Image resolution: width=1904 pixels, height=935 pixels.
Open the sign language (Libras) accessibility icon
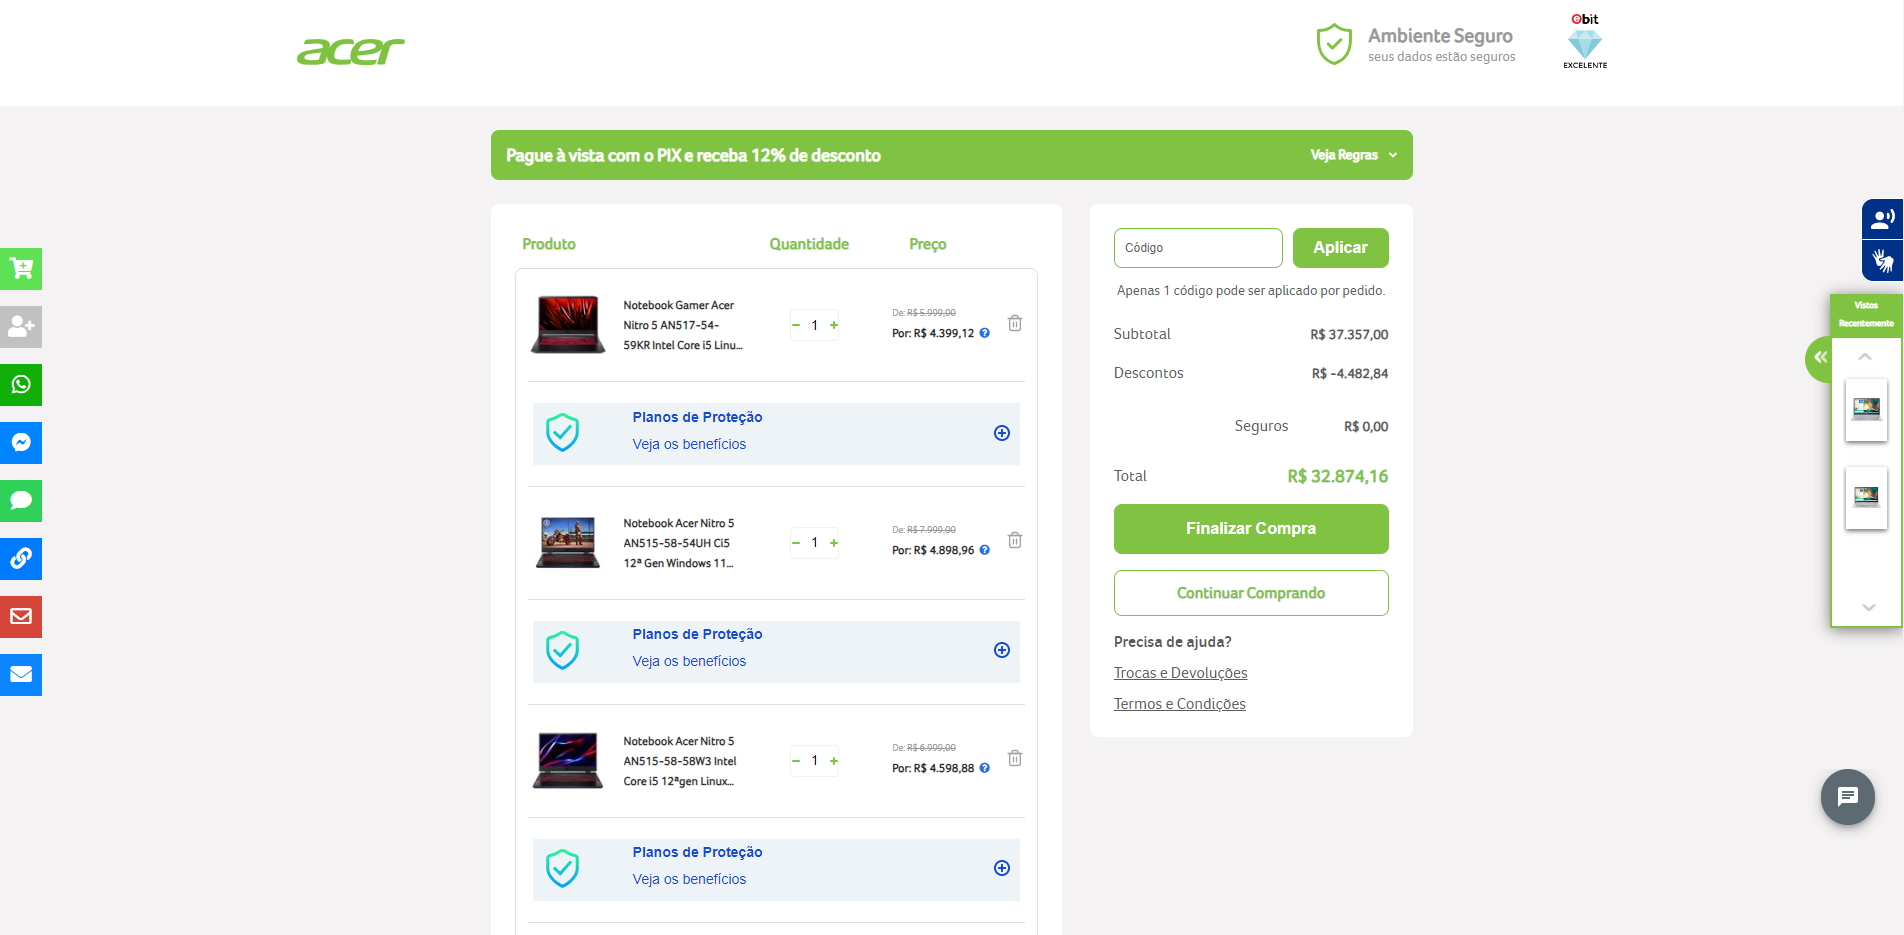click(x=1882, y=261)
